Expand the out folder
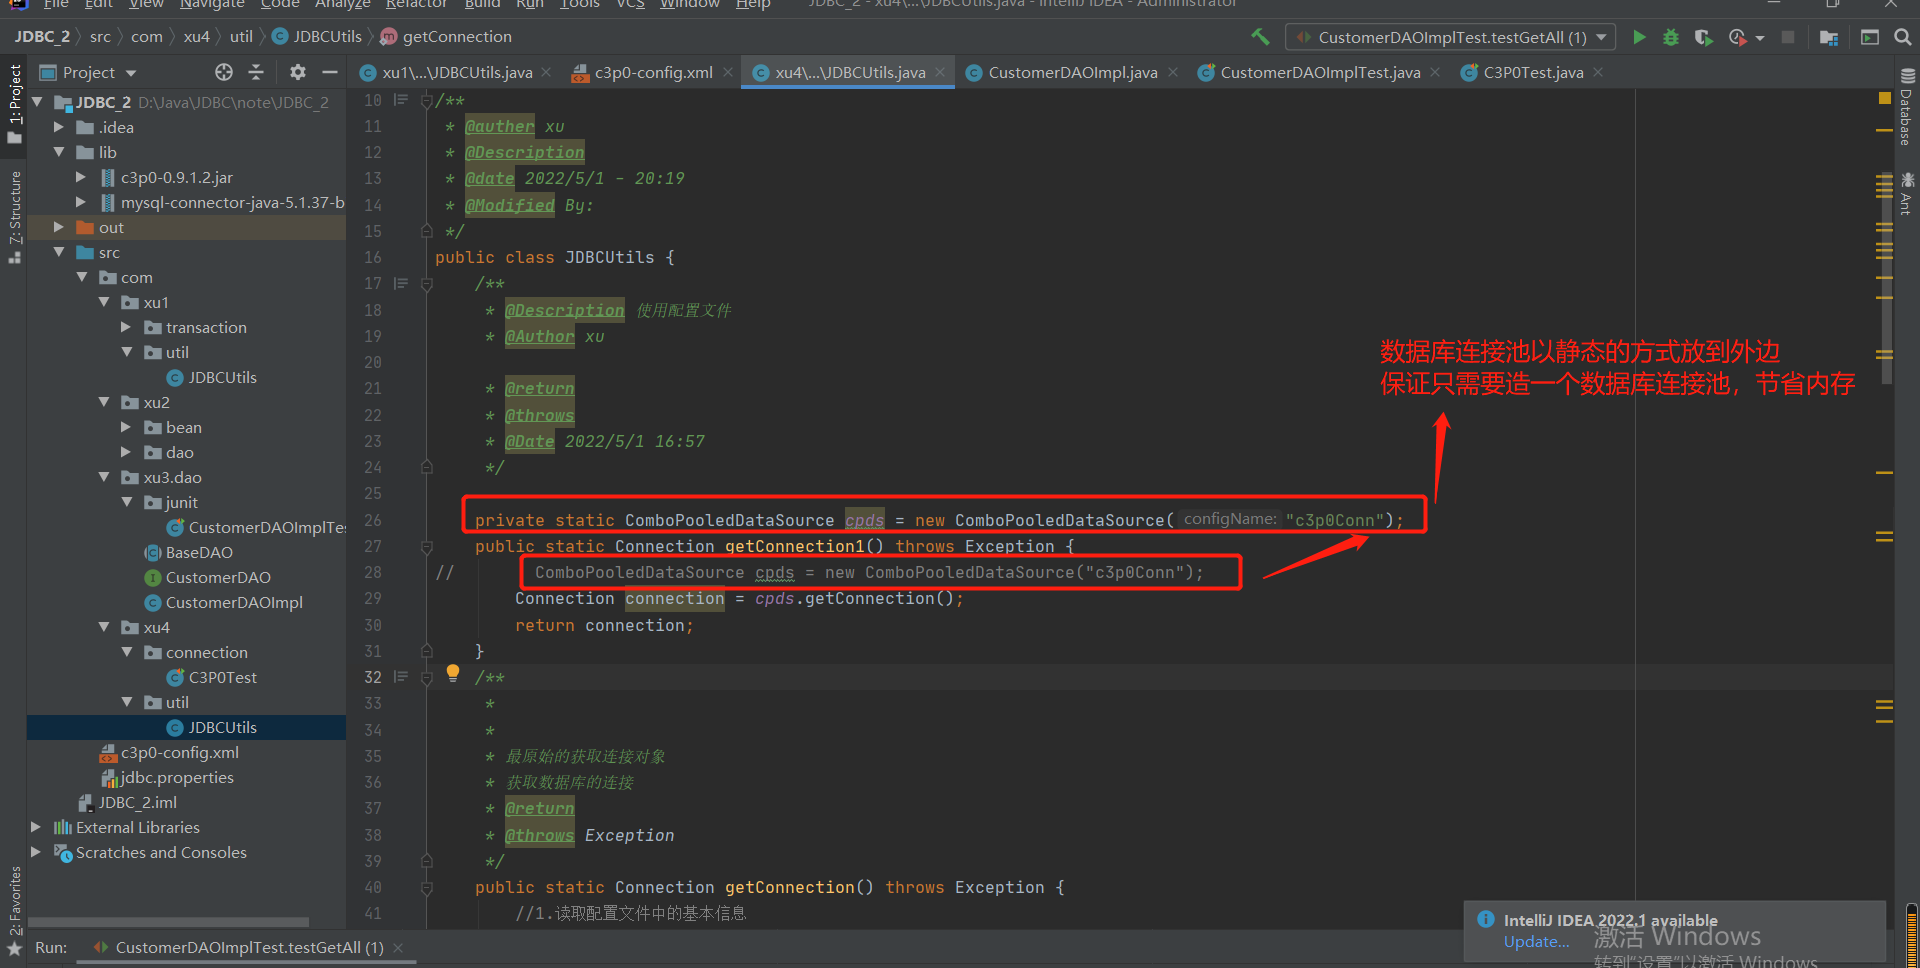Image resolution: width=1920 pixels, height=968 pixels. [58, 227]
